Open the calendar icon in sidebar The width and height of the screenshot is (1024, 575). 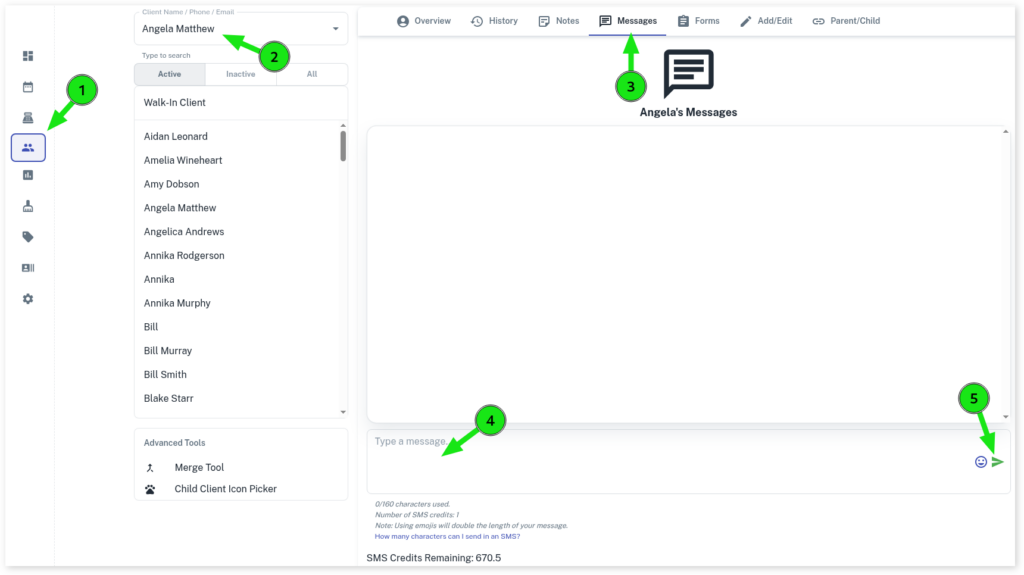[x=28, y=87]
